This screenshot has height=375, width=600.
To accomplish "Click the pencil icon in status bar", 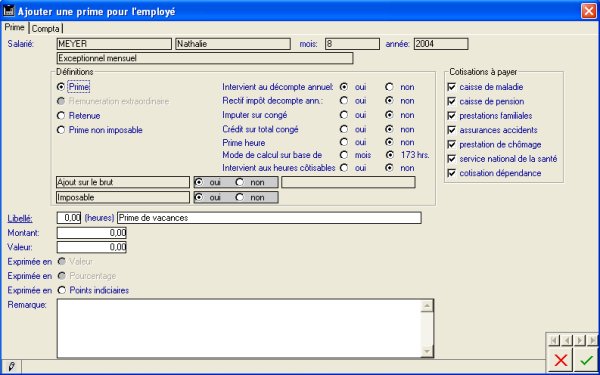I will (11, 367).
